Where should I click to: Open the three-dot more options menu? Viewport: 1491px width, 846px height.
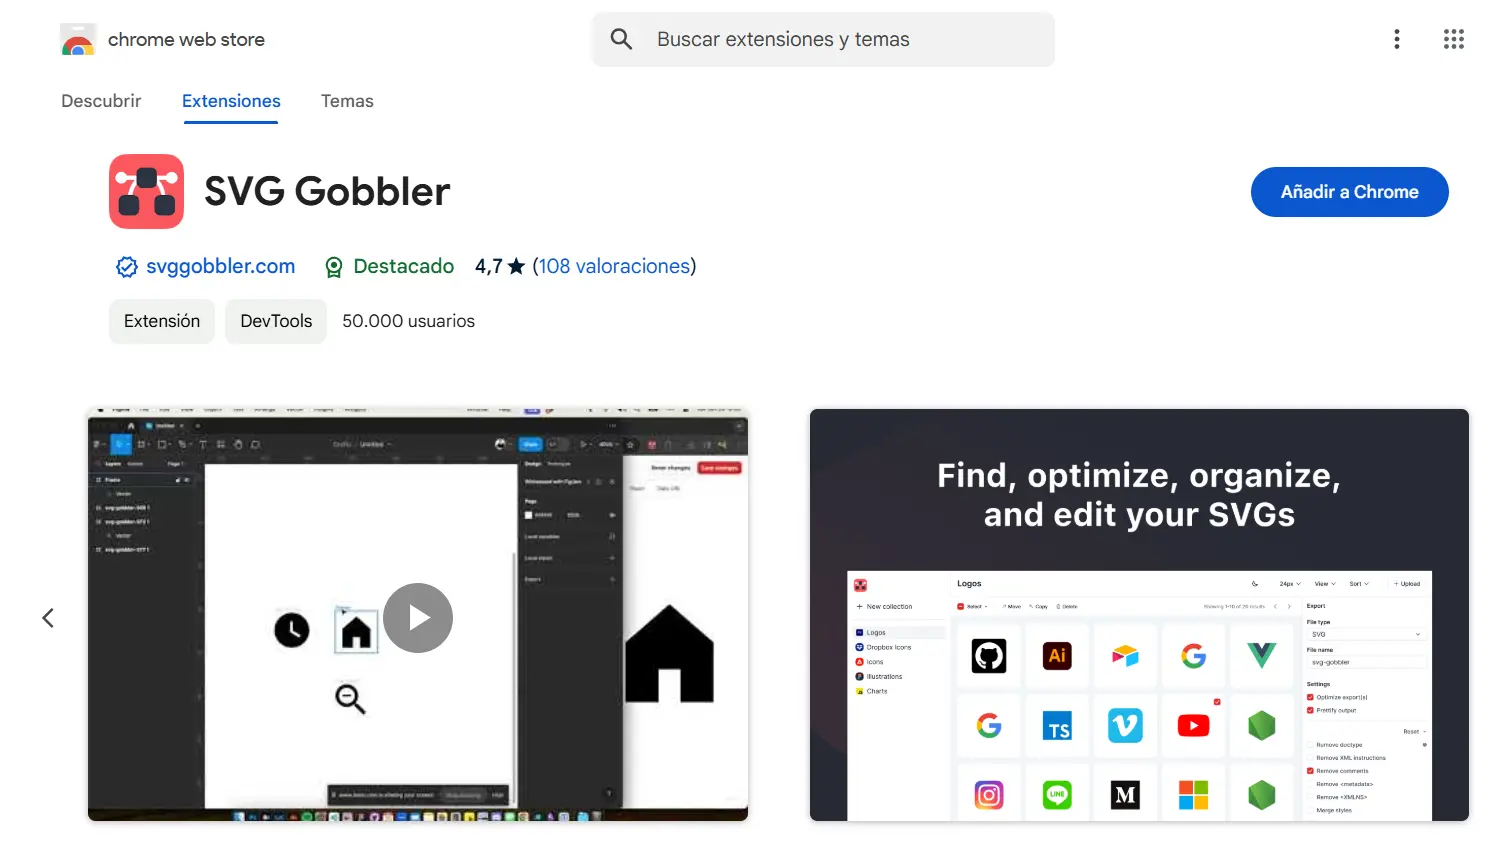click(1396, 39)
